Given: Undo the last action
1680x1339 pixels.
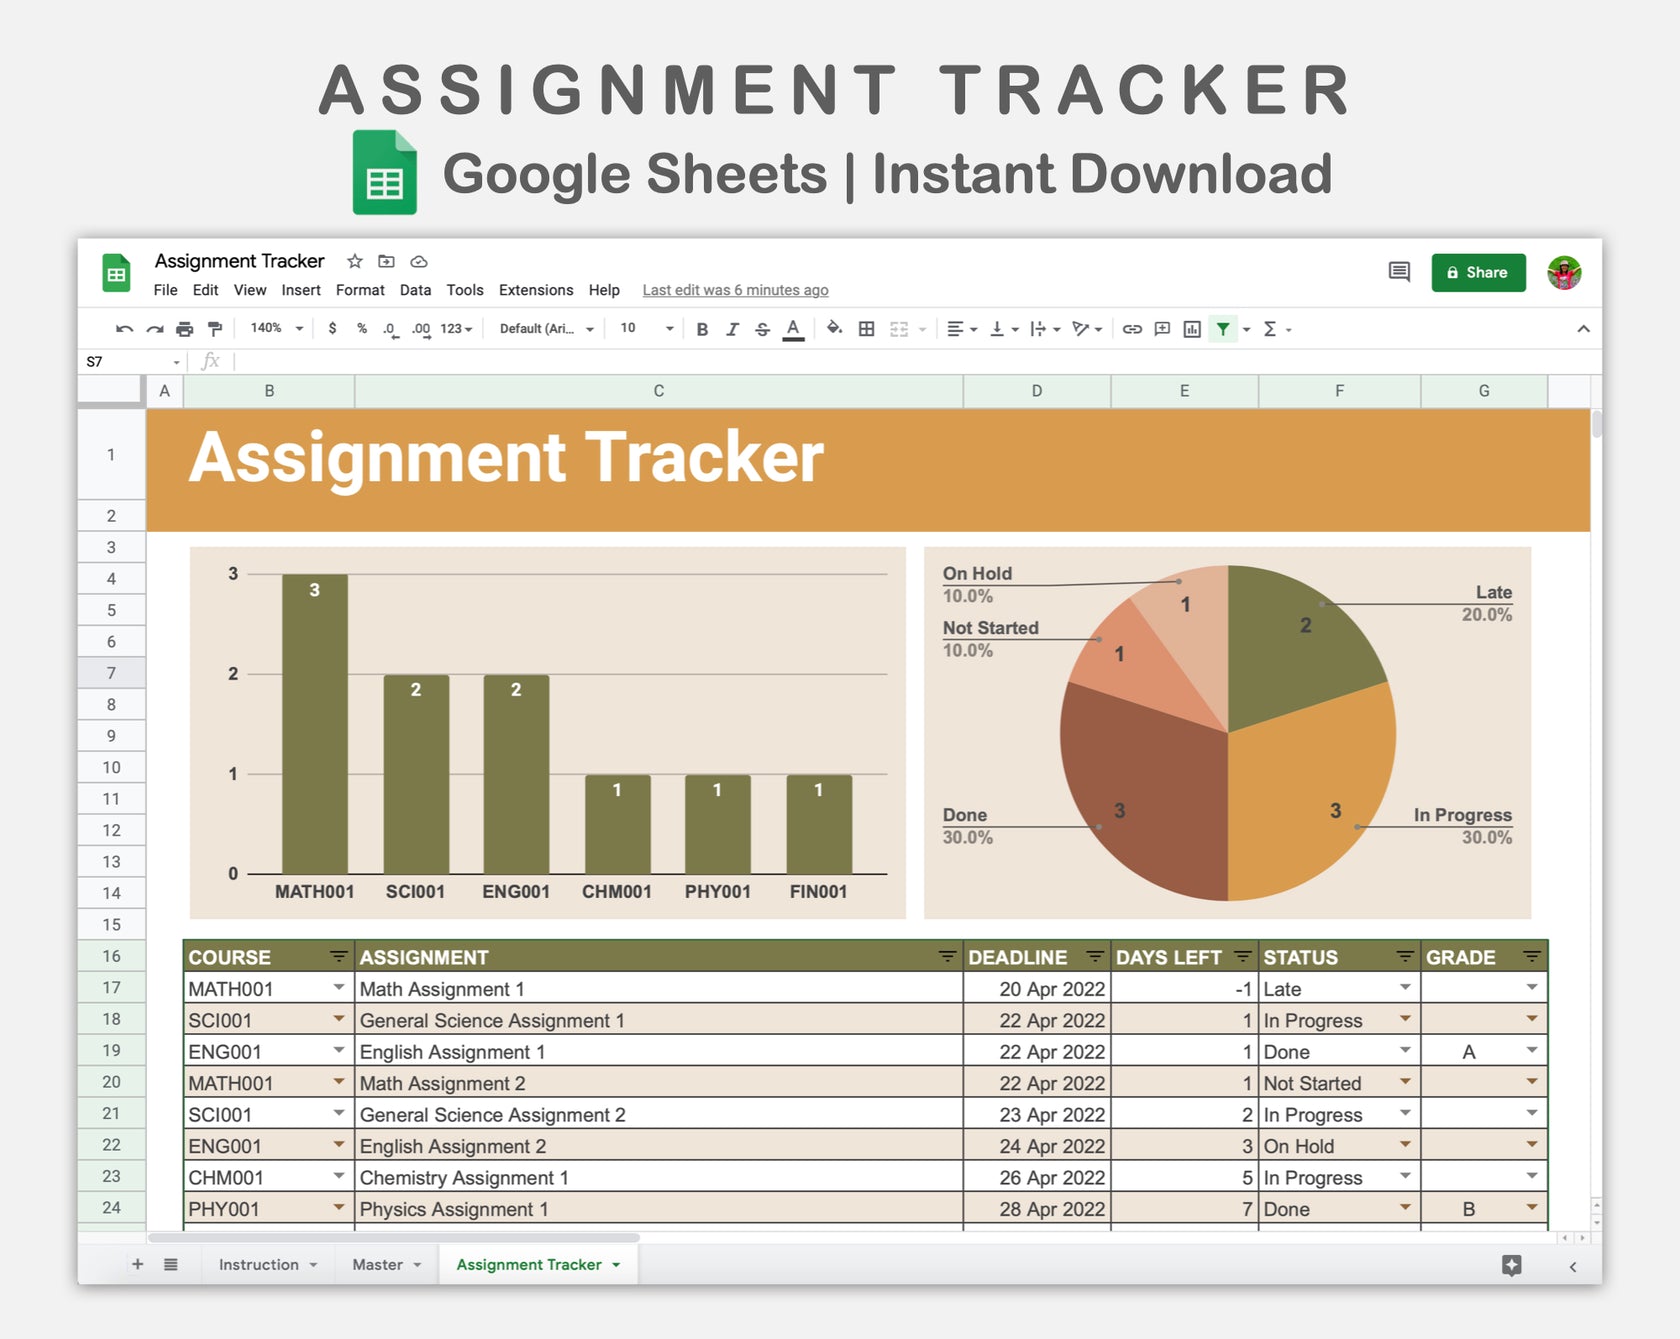Looking at the screenshot, I should click(123, 328).
